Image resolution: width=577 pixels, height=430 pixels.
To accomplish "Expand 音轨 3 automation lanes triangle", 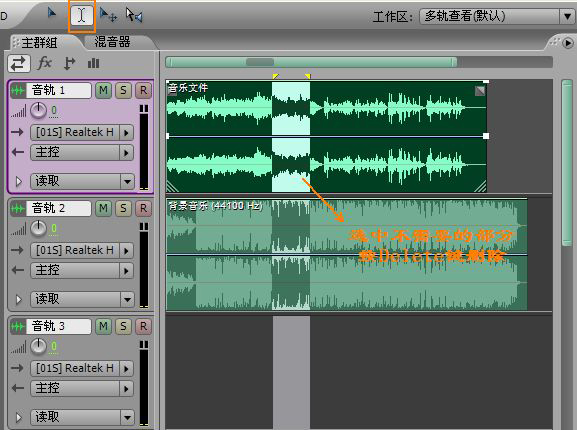I will 18,417.
